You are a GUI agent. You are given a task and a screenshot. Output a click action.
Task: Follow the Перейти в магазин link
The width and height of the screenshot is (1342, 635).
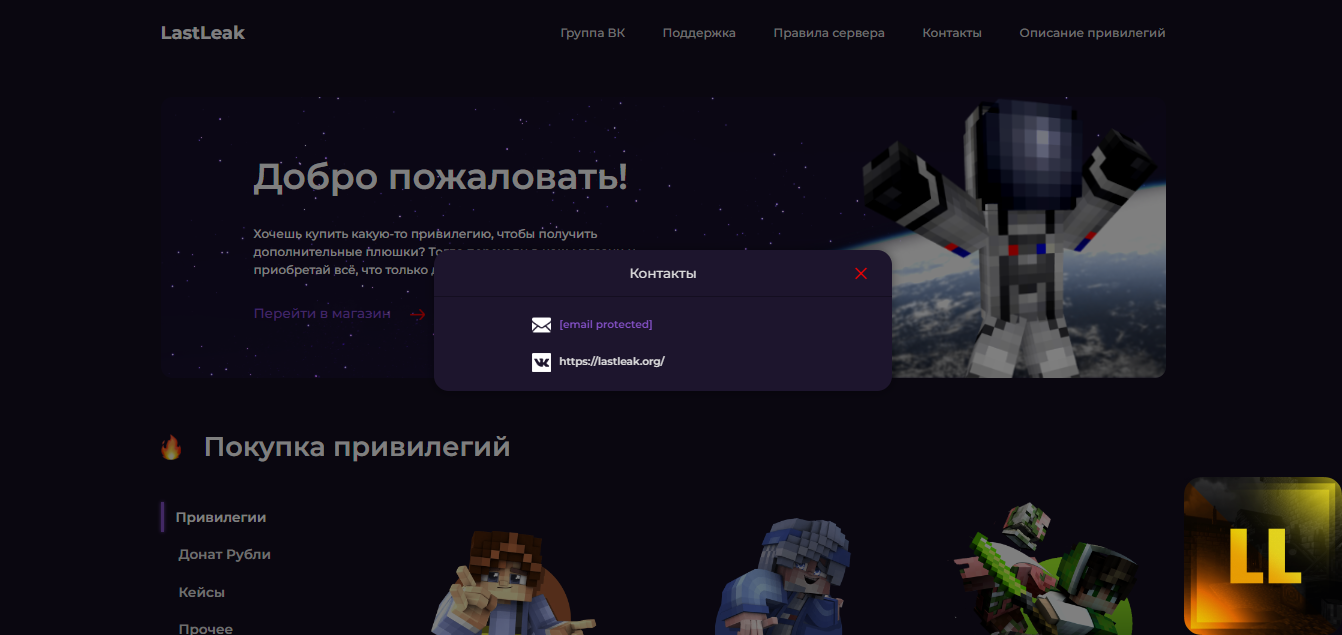point(322,313)
